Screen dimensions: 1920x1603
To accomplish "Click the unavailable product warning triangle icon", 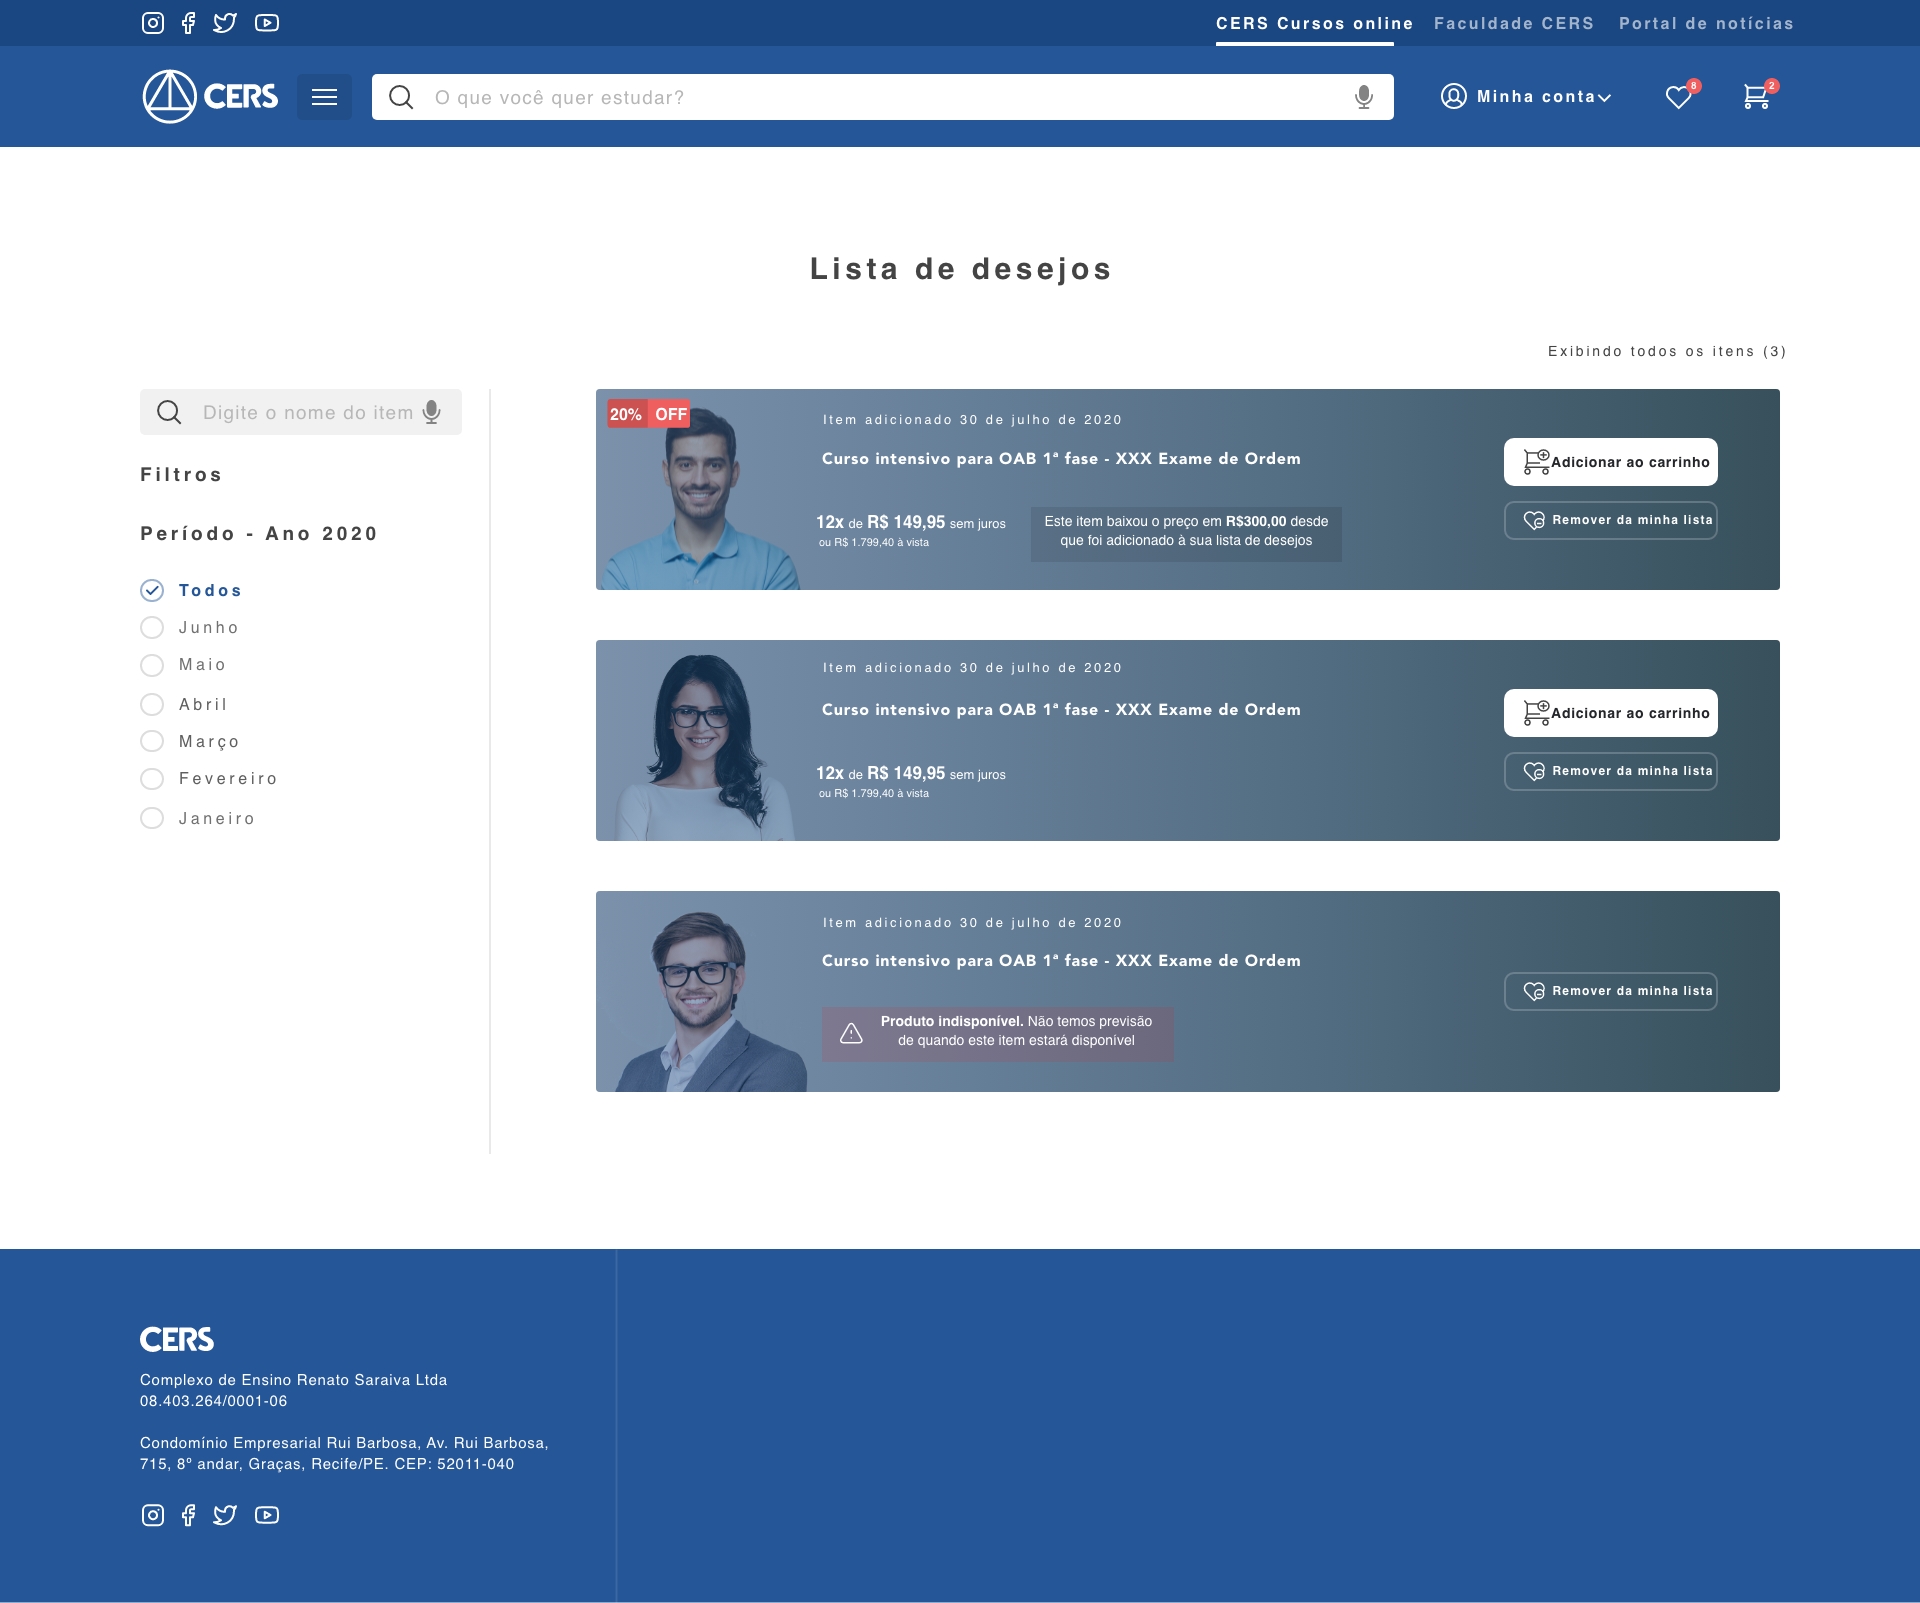I will pyautogui.click(x=851, y=1033).
